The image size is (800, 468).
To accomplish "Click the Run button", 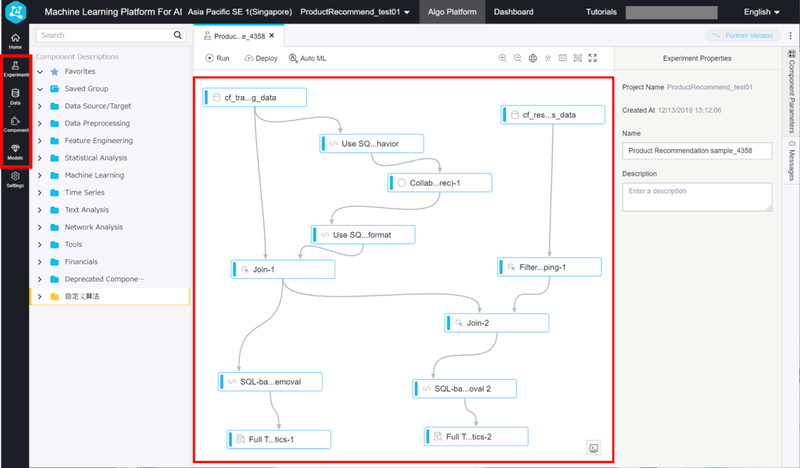I will [x=217, y=59].
